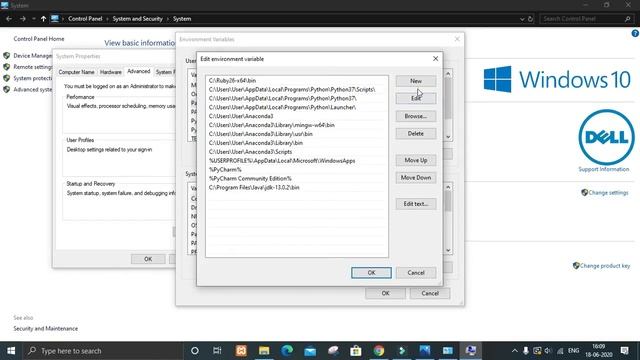Click the Edit text... button
Screen dimensions: 640x360
click(x=416, y=204)
